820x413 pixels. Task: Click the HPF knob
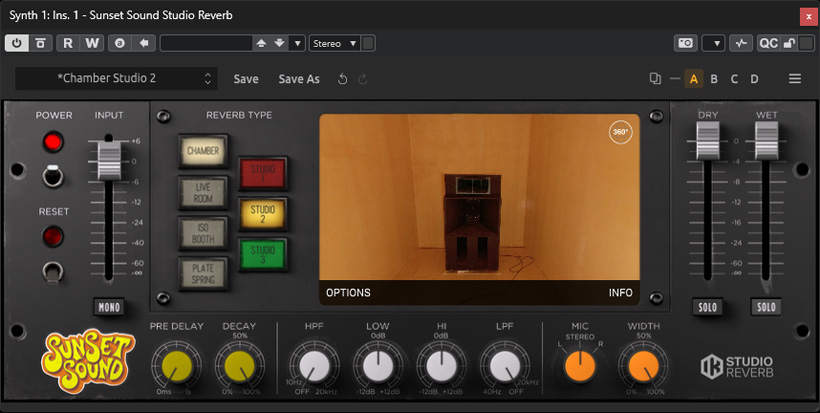pyautogui.click(x=314, y=365)
